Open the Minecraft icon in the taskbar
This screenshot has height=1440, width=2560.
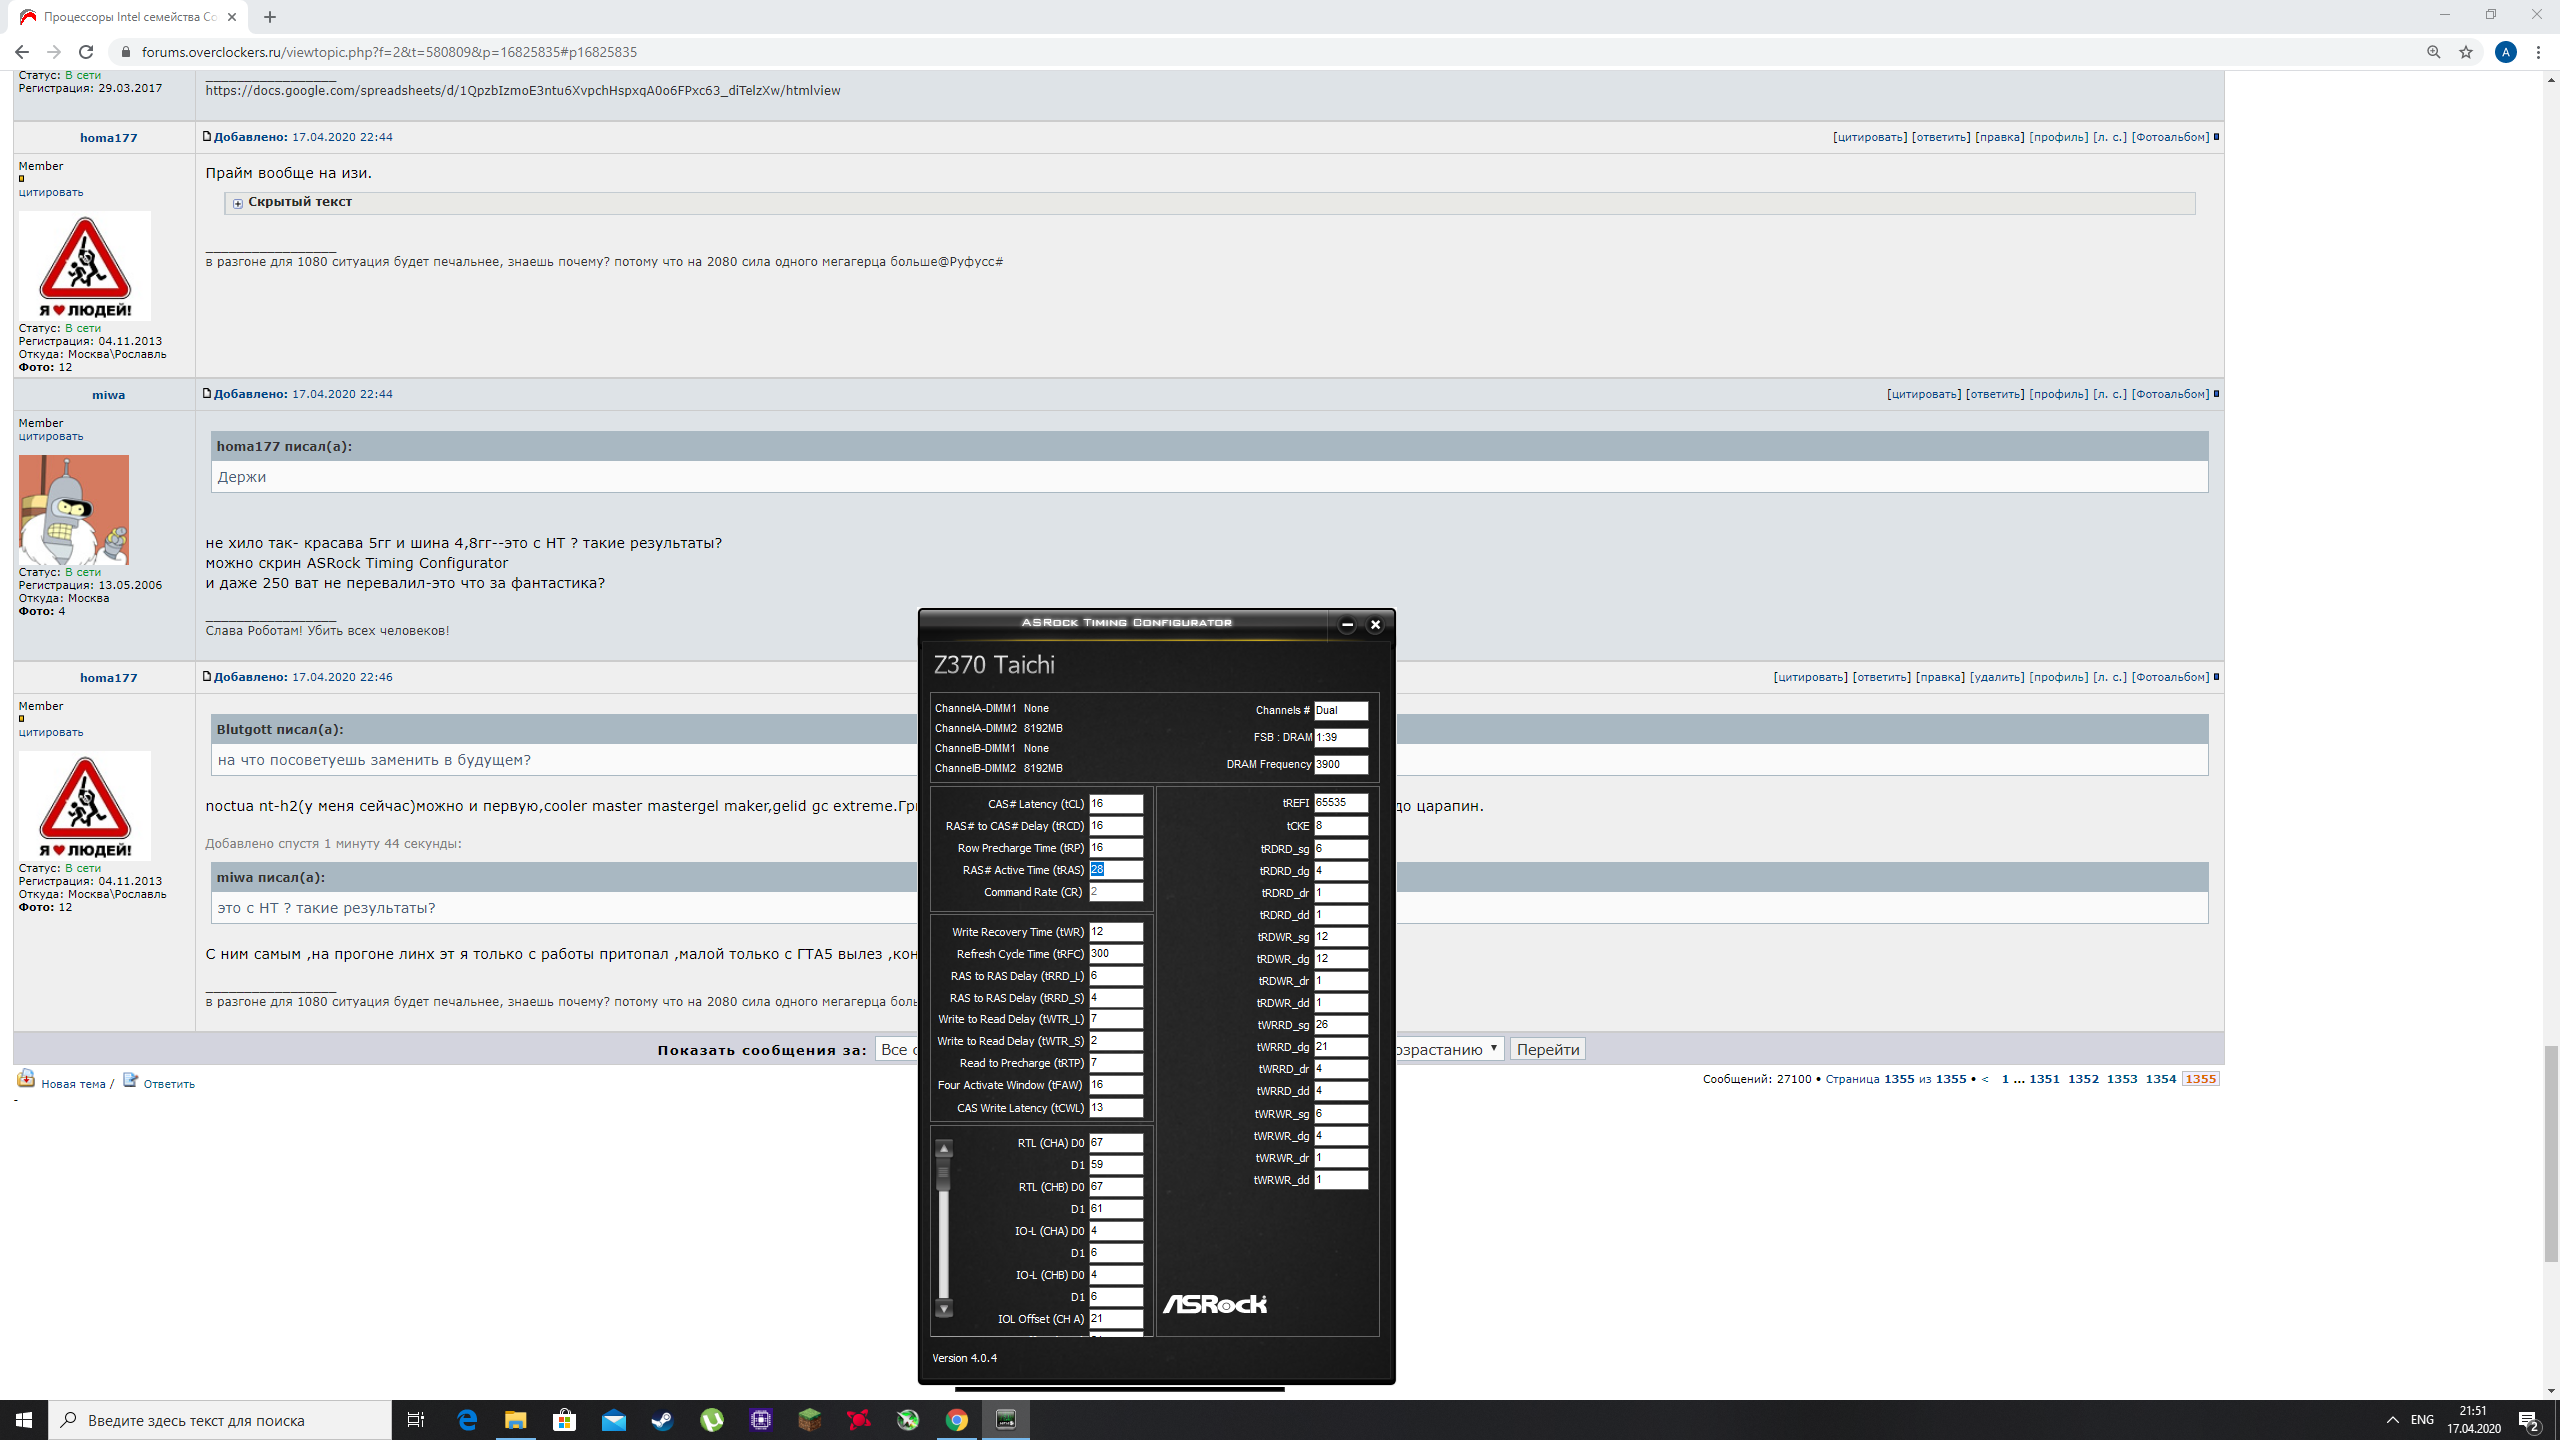coord(809,1420)
